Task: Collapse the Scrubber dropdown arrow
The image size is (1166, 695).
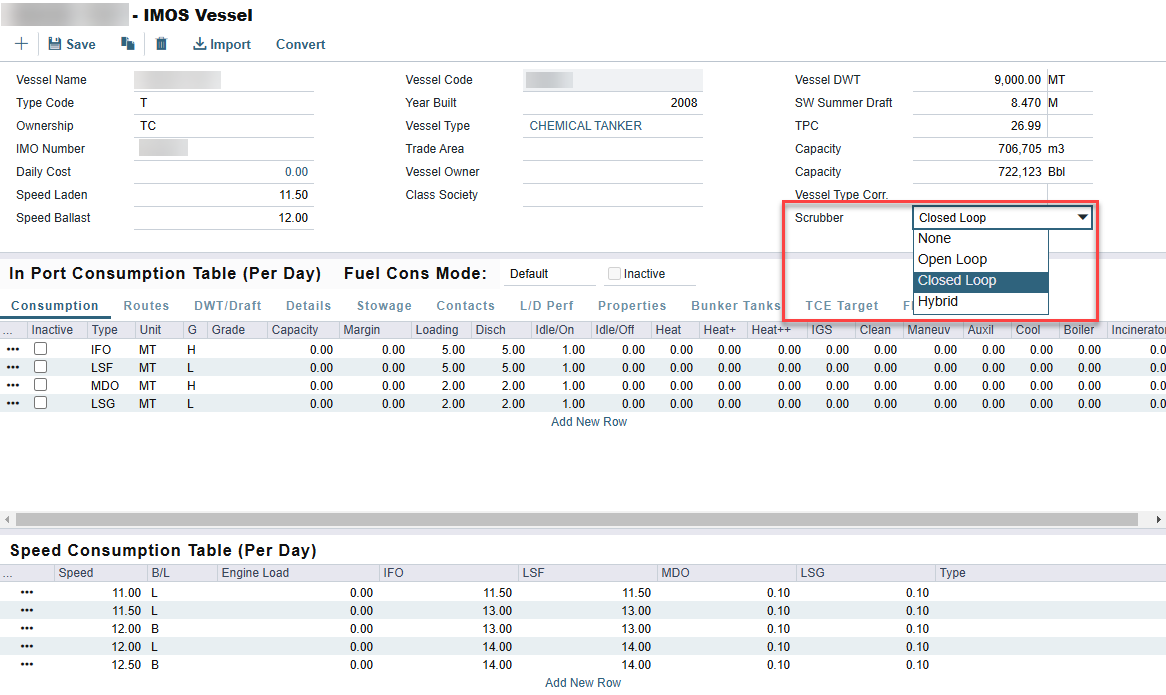Action: point(1082,217)
